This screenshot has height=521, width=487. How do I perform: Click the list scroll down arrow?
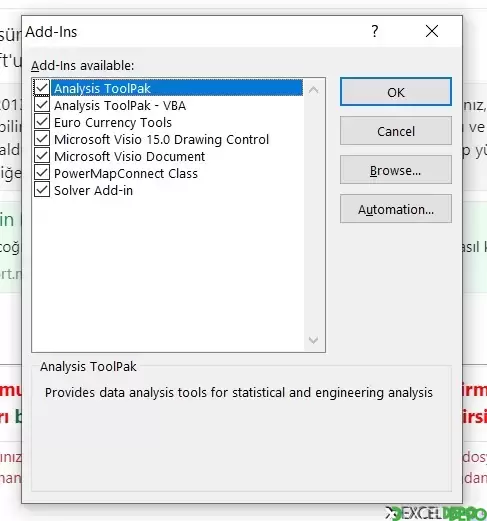(x=313, y=340)
